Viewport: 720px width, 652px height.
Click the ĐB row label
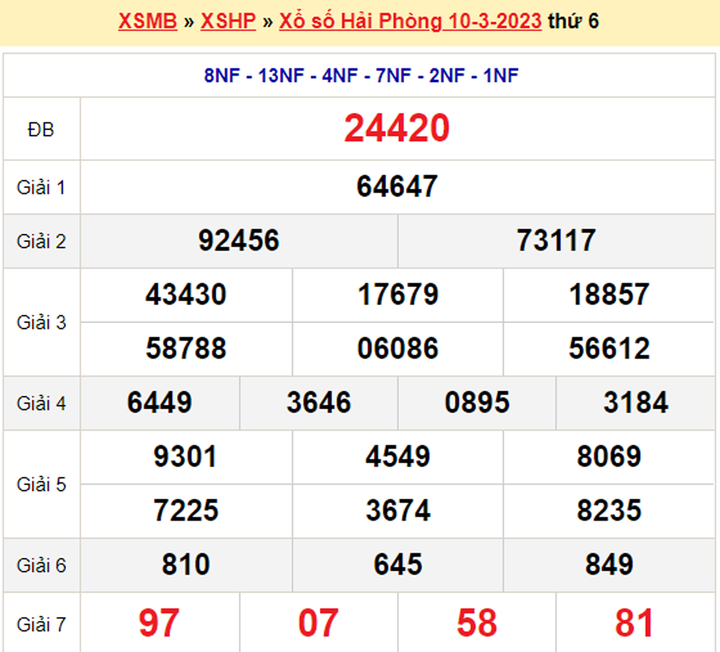(42, 129)
